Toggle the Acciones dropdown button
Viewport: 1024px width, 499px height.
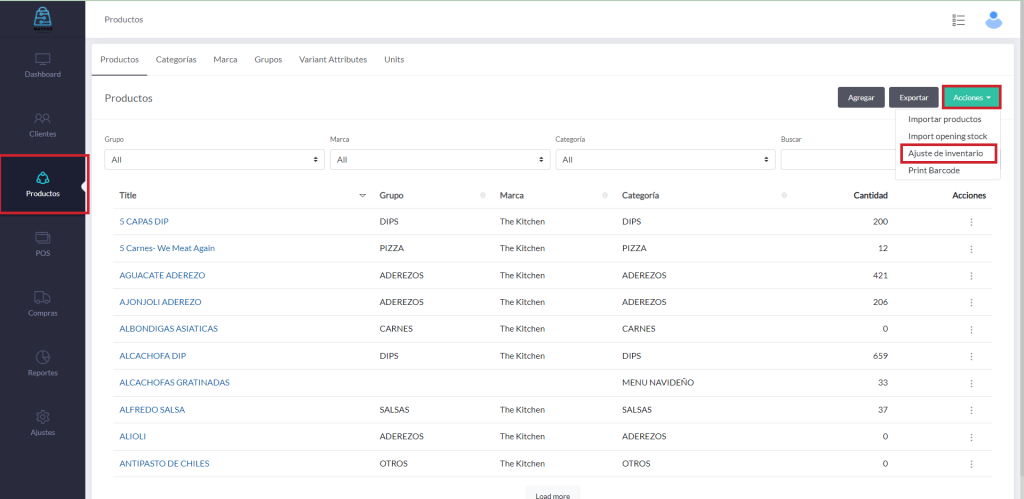971,97
